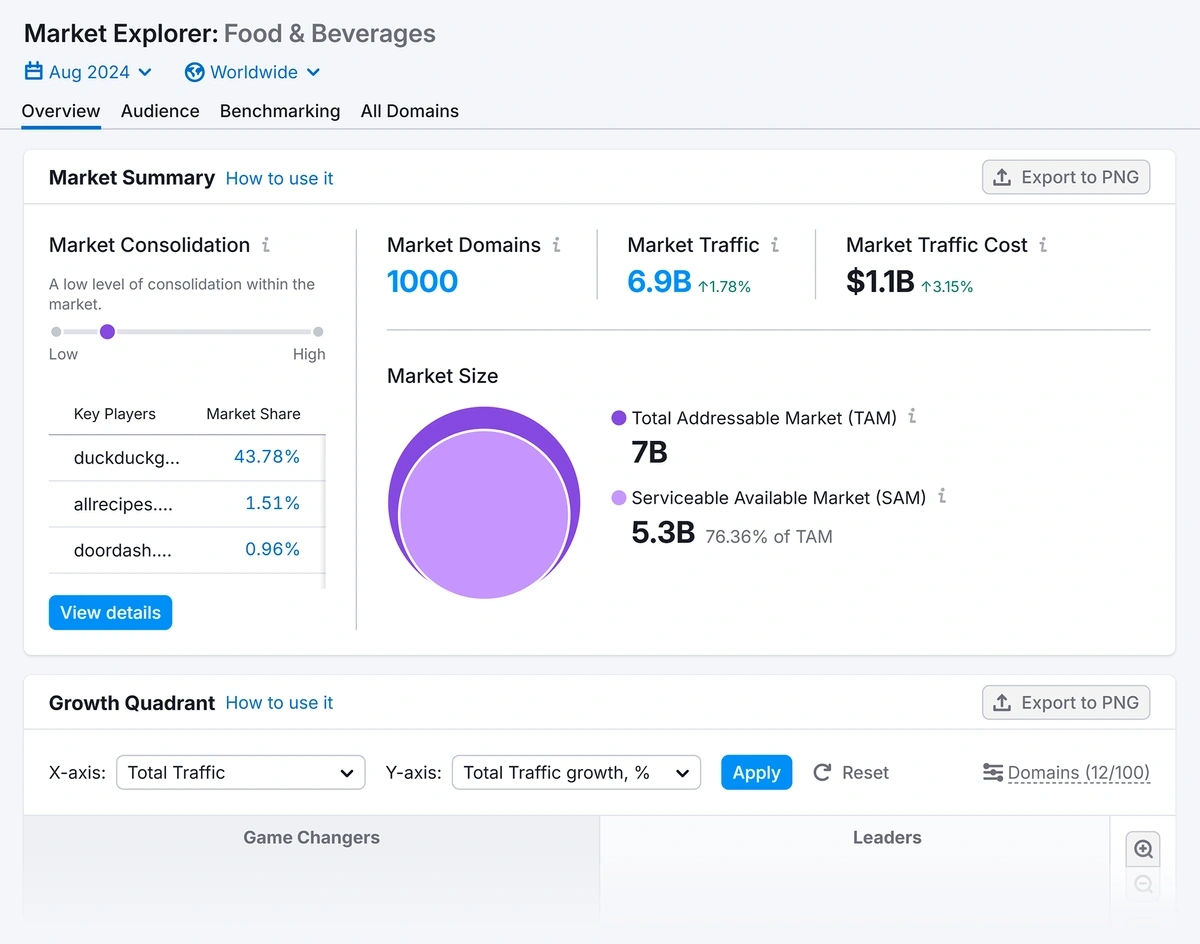Image resolution: width=1200 pixels, height=944 pixels.
Task: Select the duckduckg... key player row
Action: click(187, 458)
